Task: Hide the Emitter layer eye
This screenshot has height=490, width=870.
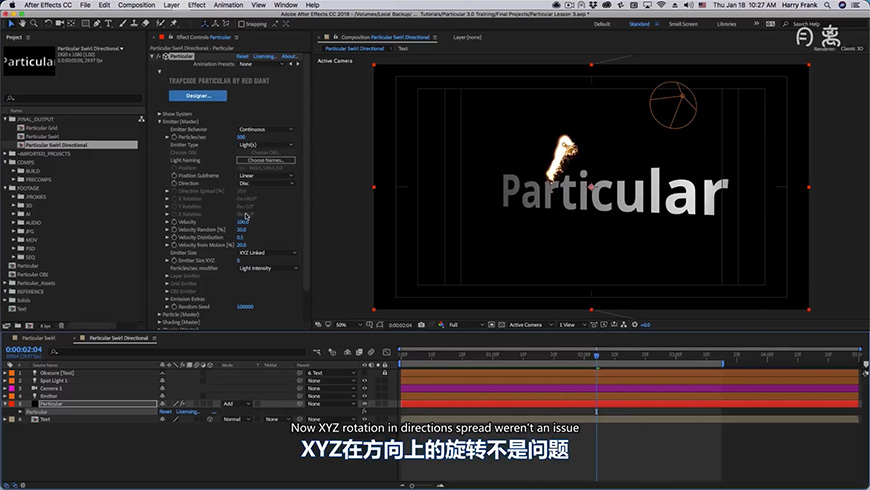Action: coord(365,396)
